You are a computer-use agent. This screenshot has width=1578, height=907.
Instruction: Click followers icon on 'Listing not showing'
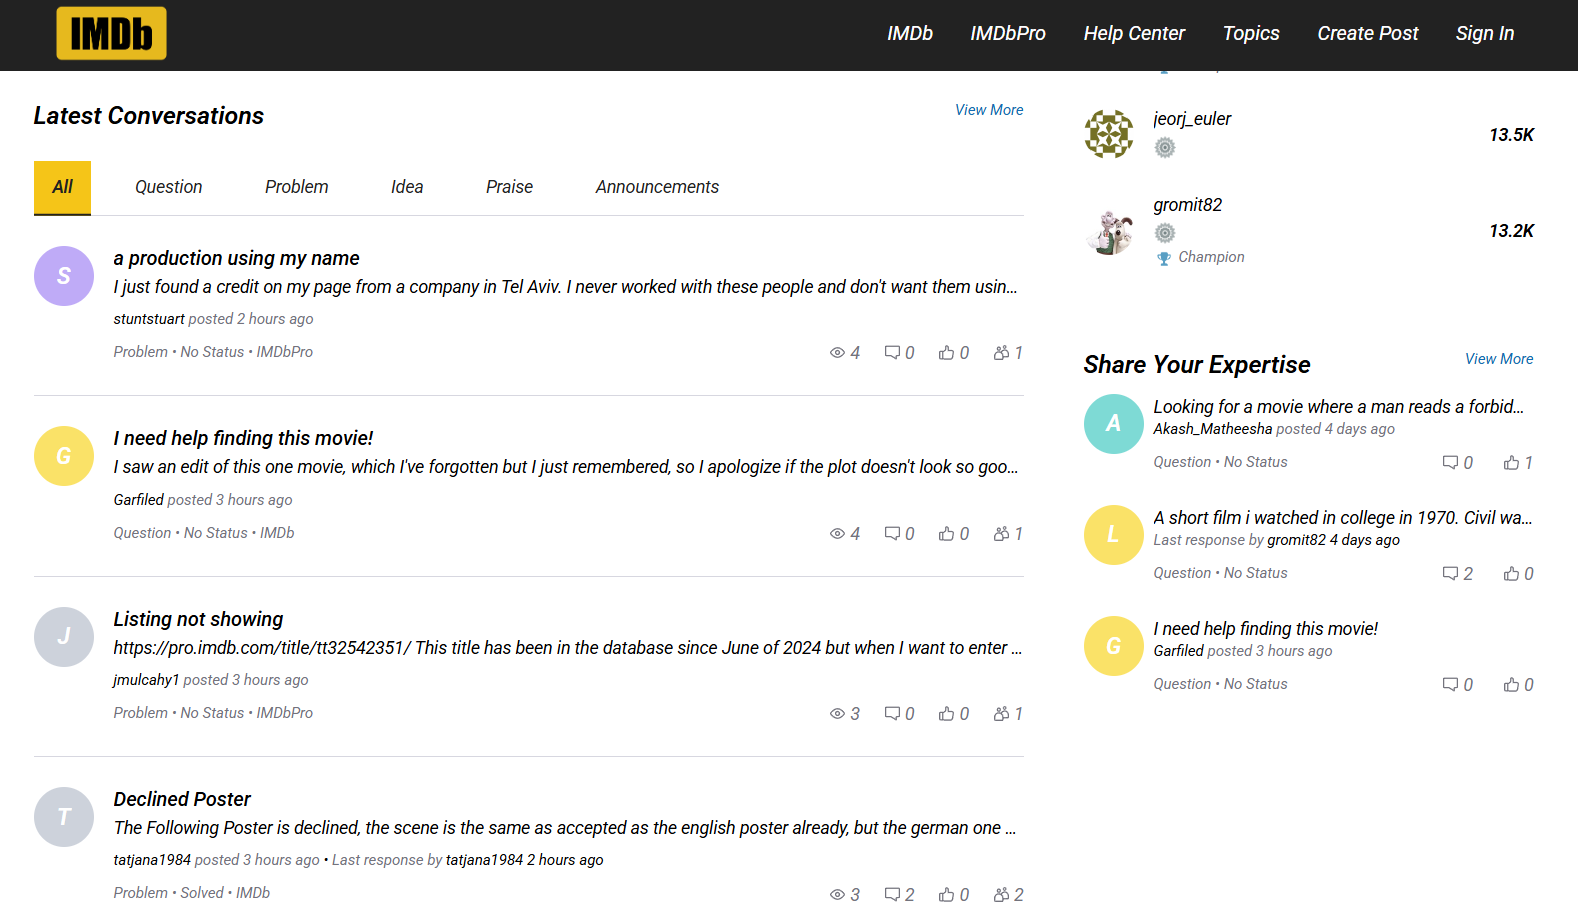[1001, 714]
